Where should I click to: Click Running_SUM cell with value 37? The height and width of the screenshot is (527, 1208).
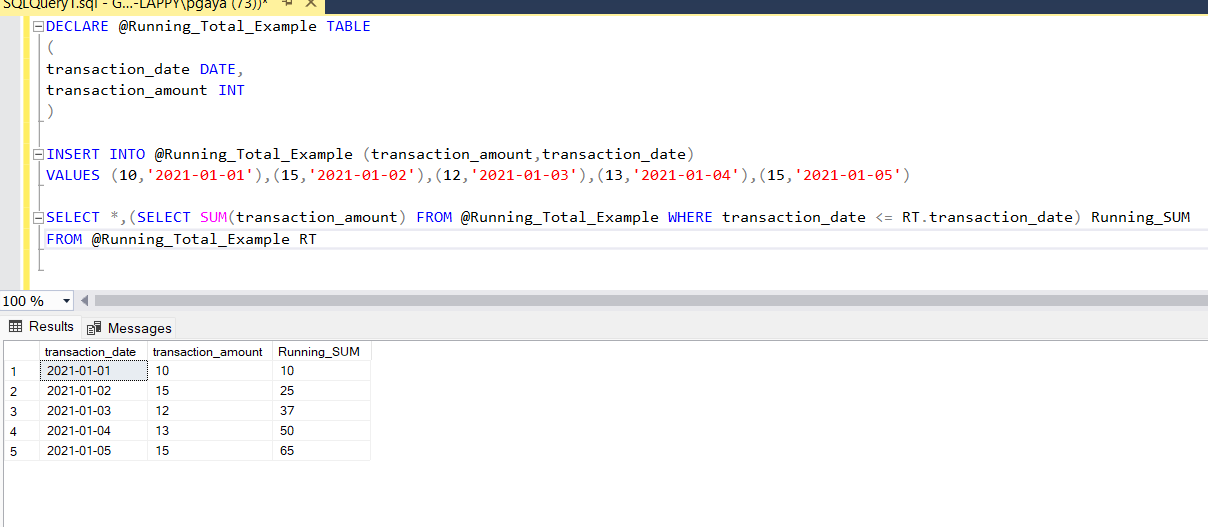pos(322,411)
